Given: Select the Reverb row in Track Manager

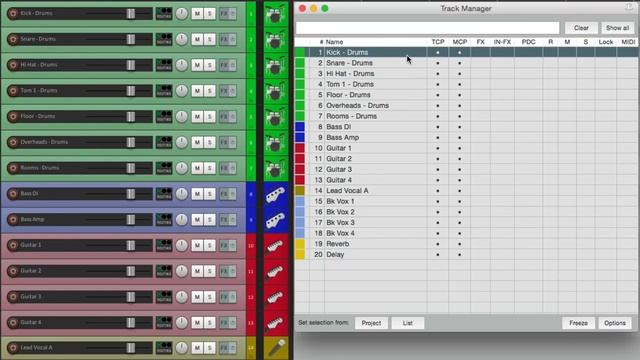Looking at the screenshot, I should [x=467, y=244].
